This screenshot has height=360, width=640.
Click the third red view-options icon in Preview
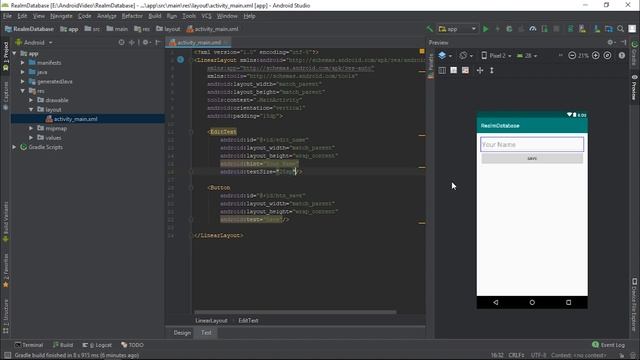click(465, 70)
